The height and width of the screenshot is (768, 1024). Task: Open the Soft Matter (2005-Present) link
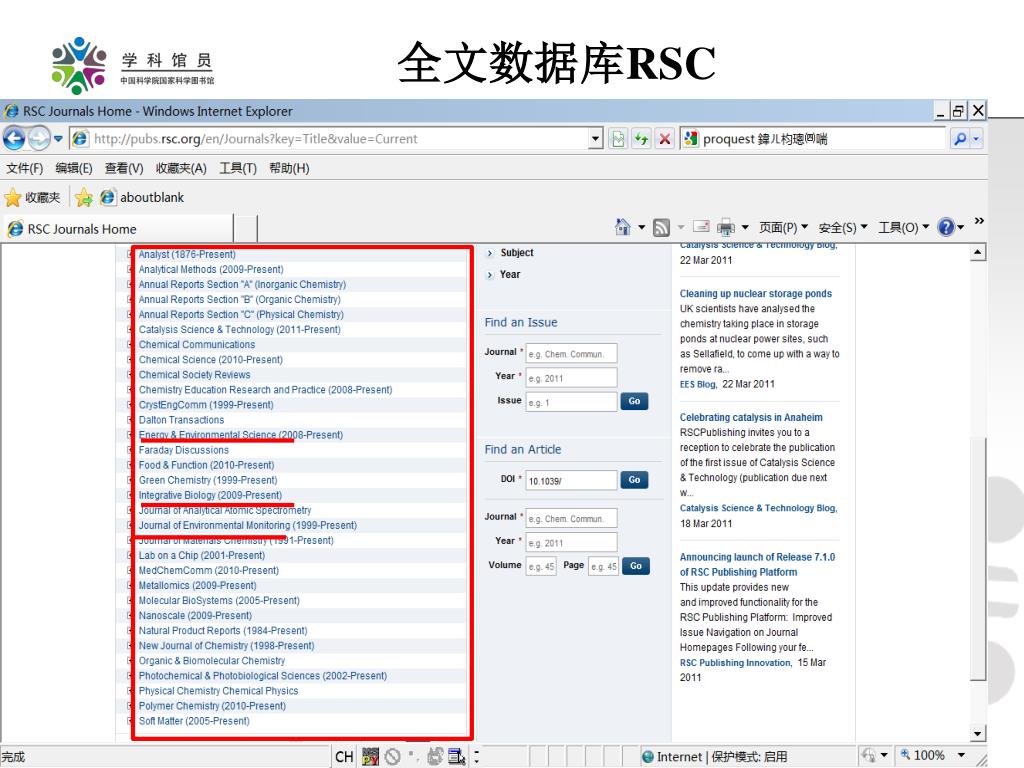[194, 721]
